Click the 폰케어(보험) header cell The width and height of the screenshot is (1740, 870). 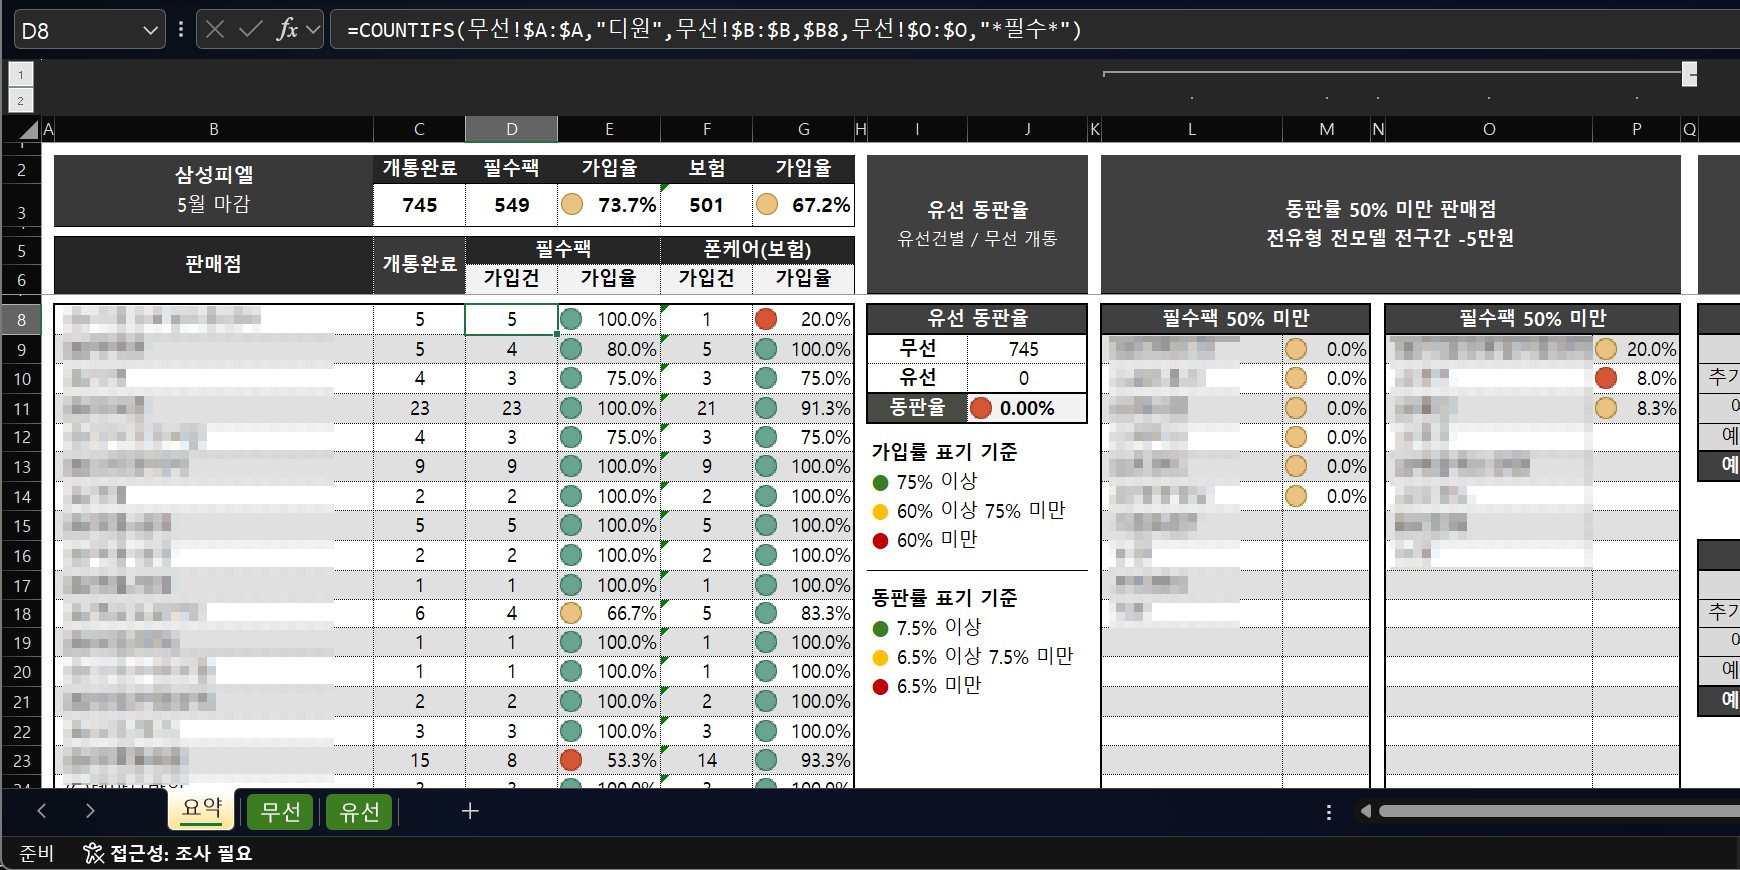pyautogui.click(x=757, y=249)
